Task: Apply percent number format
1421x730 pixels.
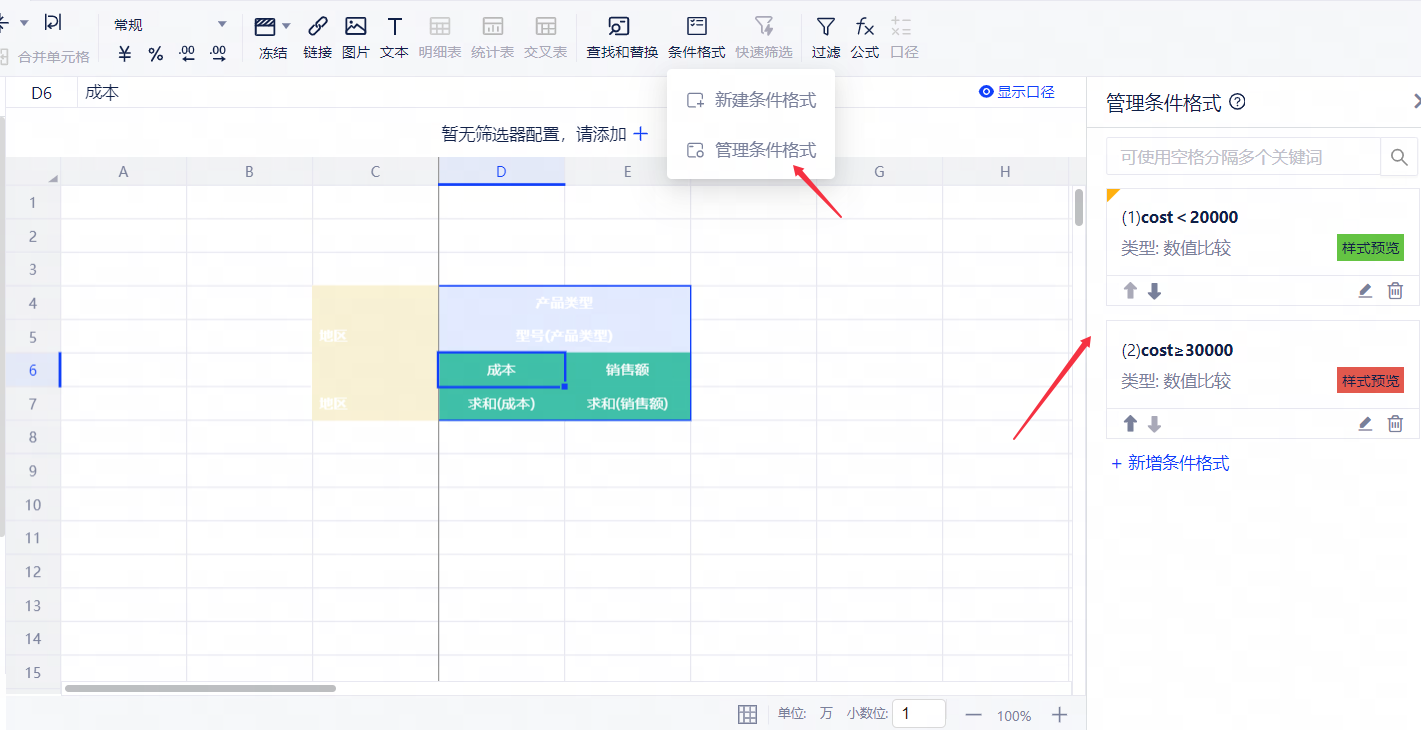Action: (156, 55)
